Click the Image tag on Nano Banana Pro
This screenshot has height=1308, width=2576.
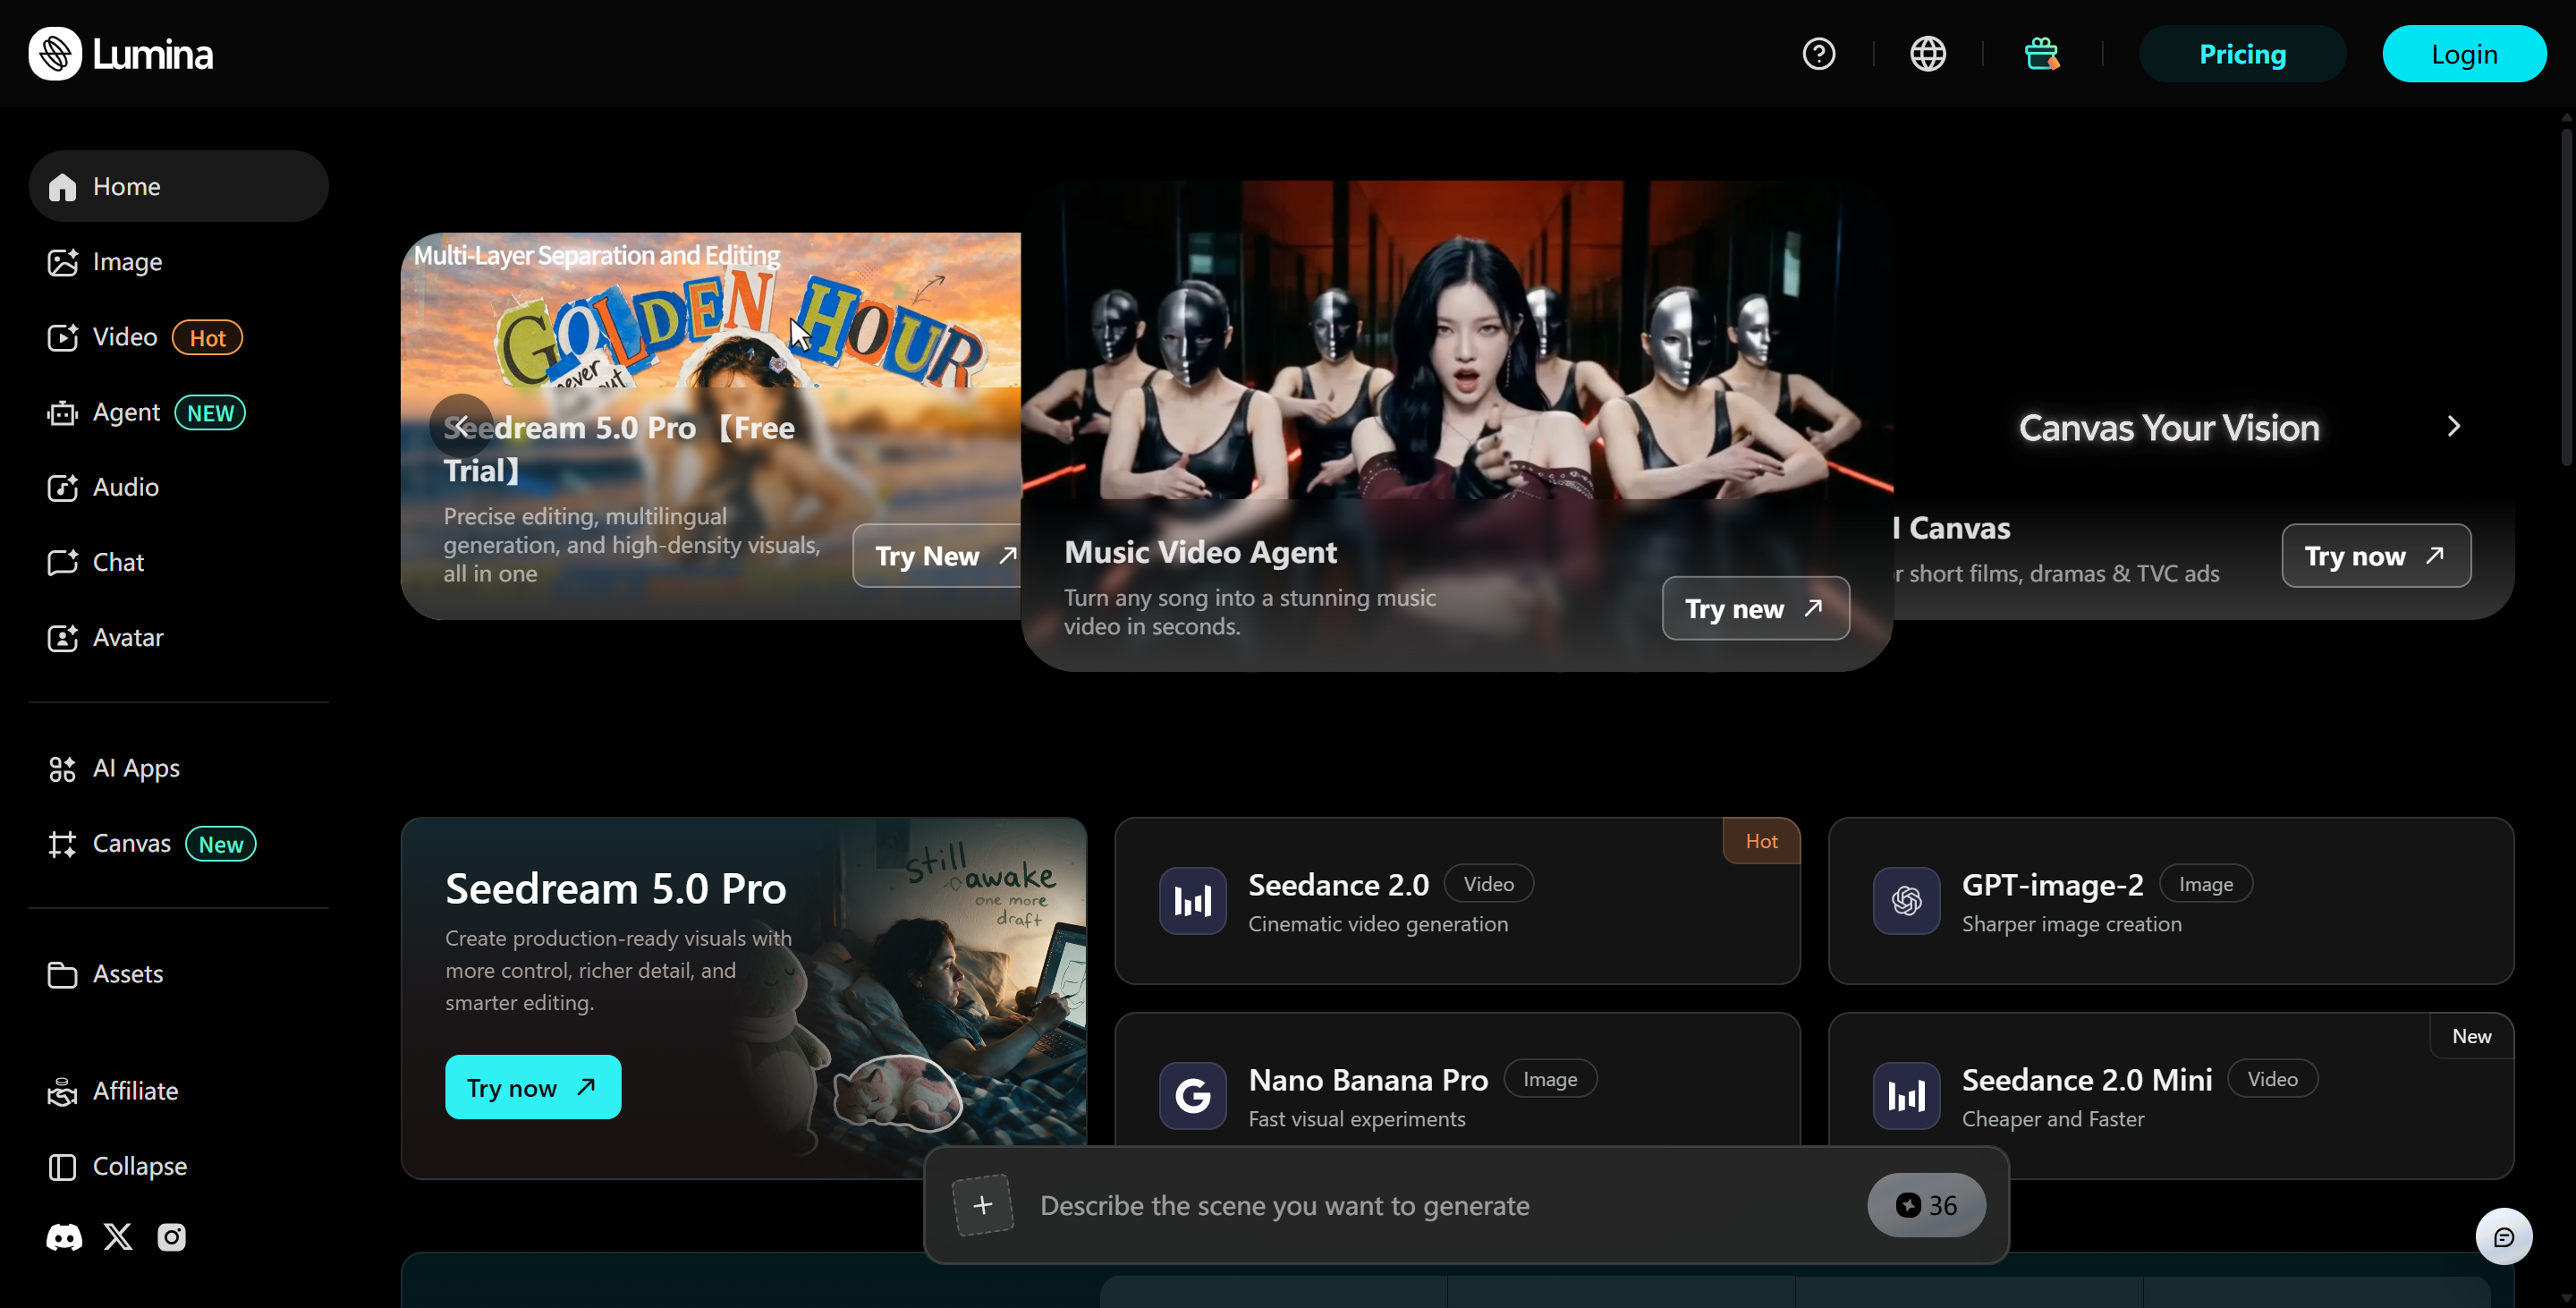click(x=1550, y=1079)
